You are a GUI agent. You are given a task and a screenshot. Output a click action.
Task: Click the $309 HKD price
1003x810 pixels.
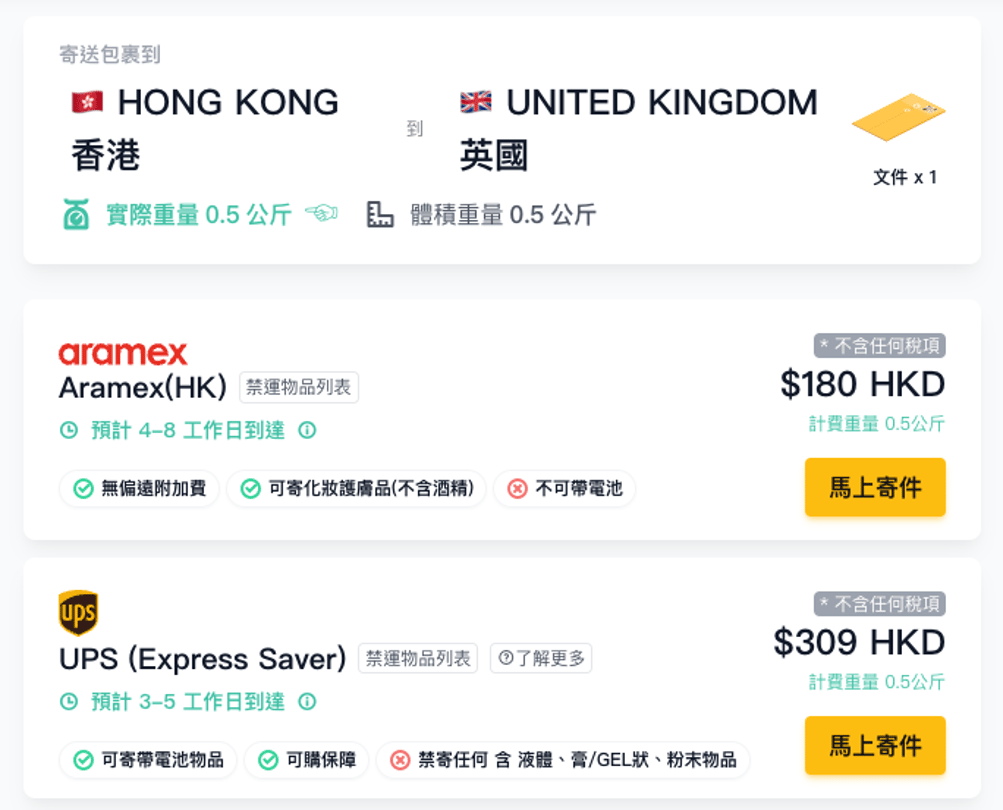(x=859, y=642)
